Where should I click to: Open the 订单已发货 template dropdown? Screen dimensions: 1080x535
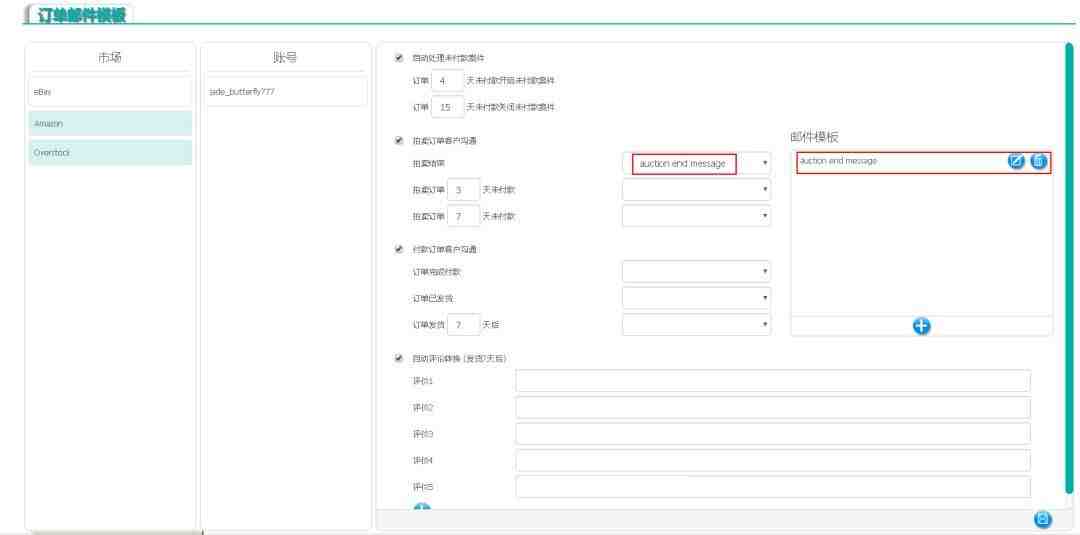click(x=696, y=298)
